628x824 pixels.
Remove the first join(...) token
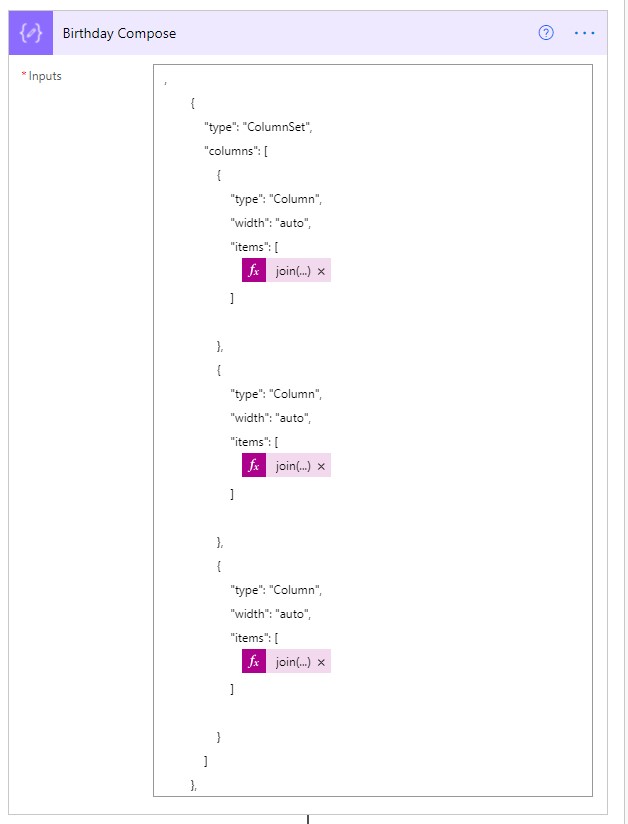321,271
